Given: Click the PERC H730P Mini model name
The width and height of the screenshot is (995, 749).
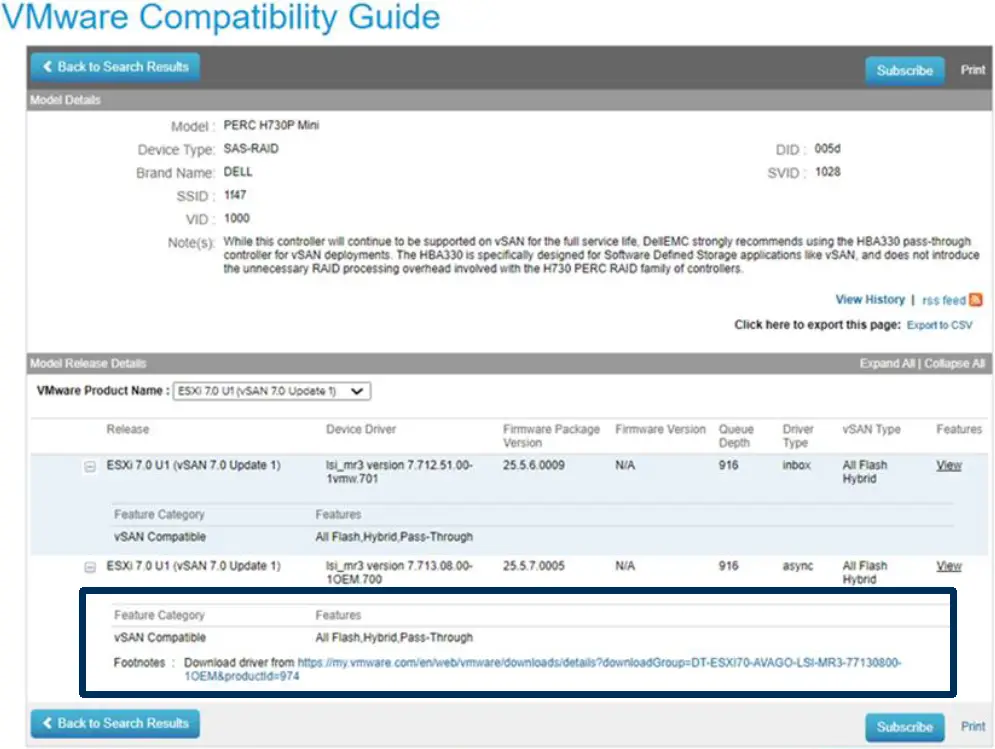Looking at the screenshot, I should tap(271, 125).
